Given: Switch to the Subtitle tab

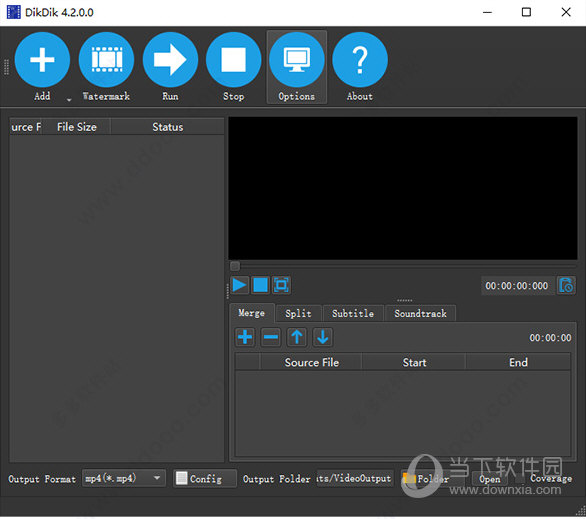Looking at the screenshot, I should pos(353,313).
